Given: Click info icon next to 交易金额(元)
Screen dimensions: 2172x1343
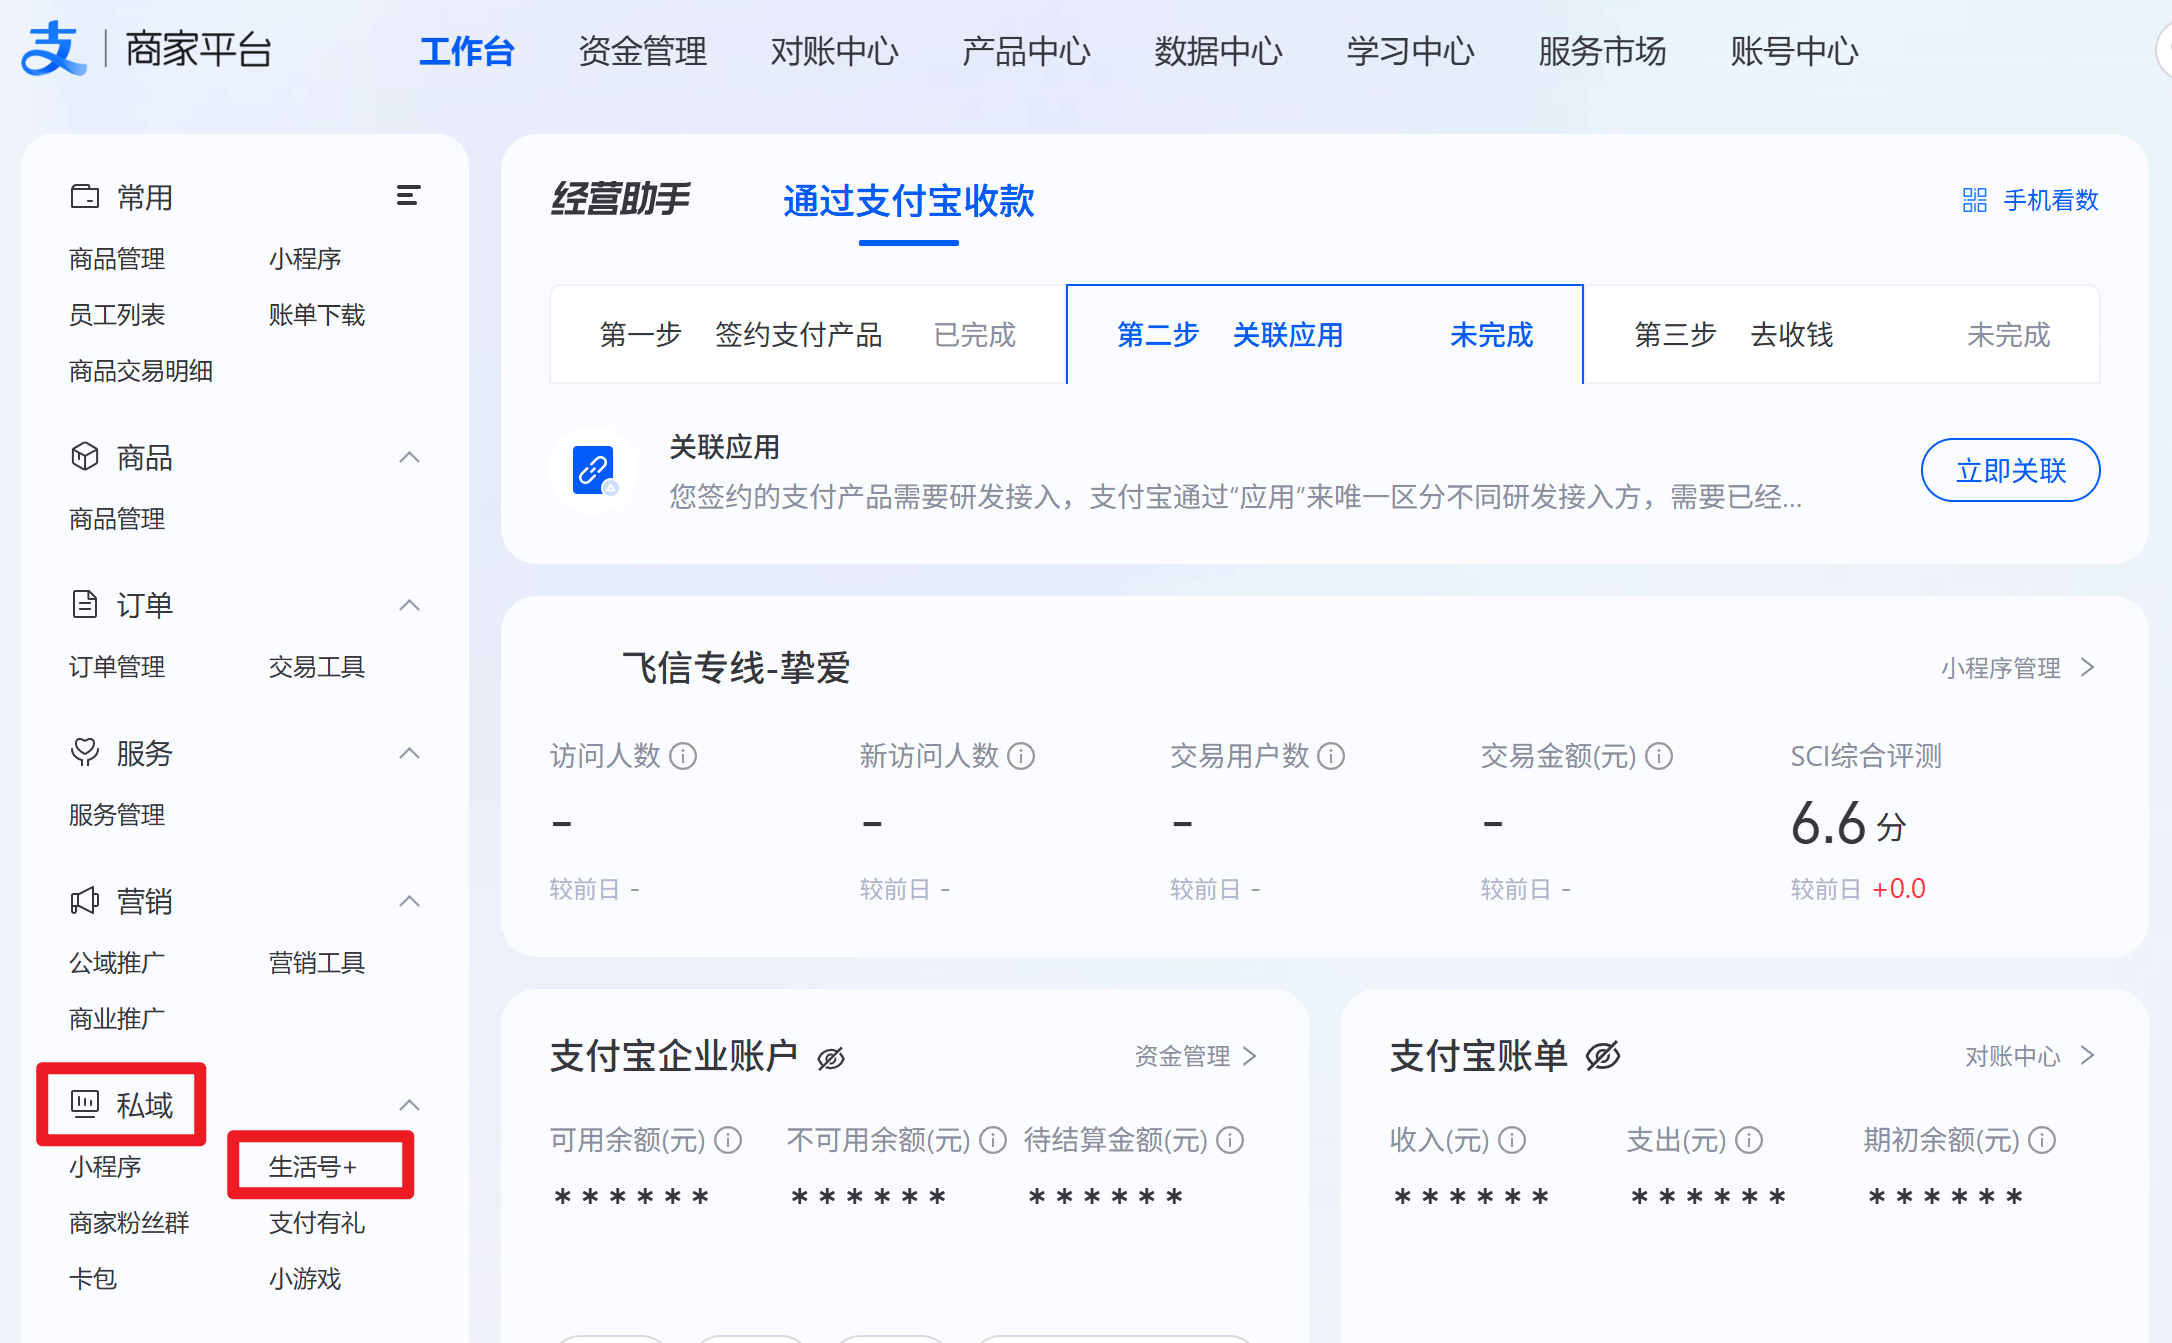Looking at the screenshot, I should click(1659, 756).
